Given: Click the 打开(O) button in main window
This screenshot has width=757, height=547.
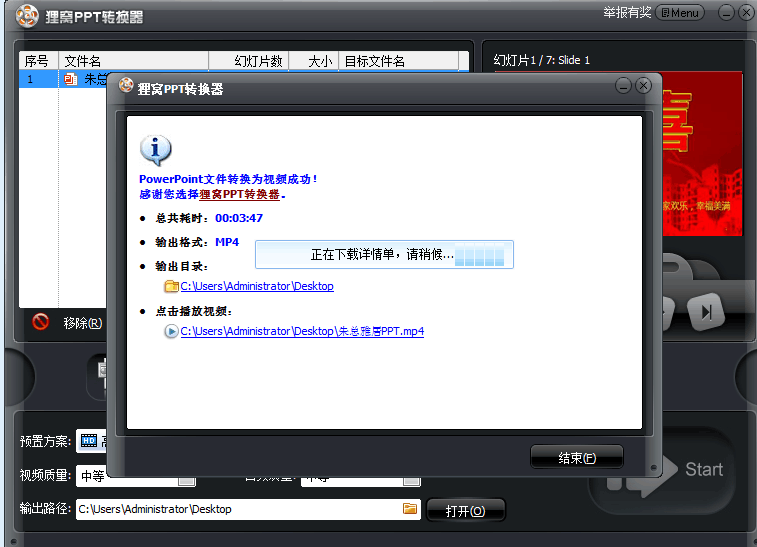Looking at the screenshot, I should [x=466, y=510].
